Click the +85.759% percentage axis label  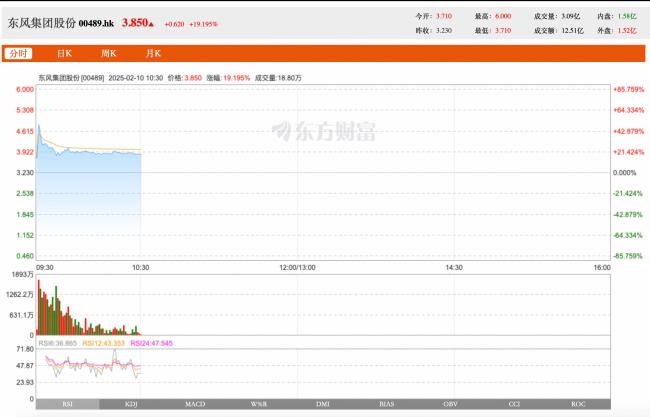[x=628, y=90]
